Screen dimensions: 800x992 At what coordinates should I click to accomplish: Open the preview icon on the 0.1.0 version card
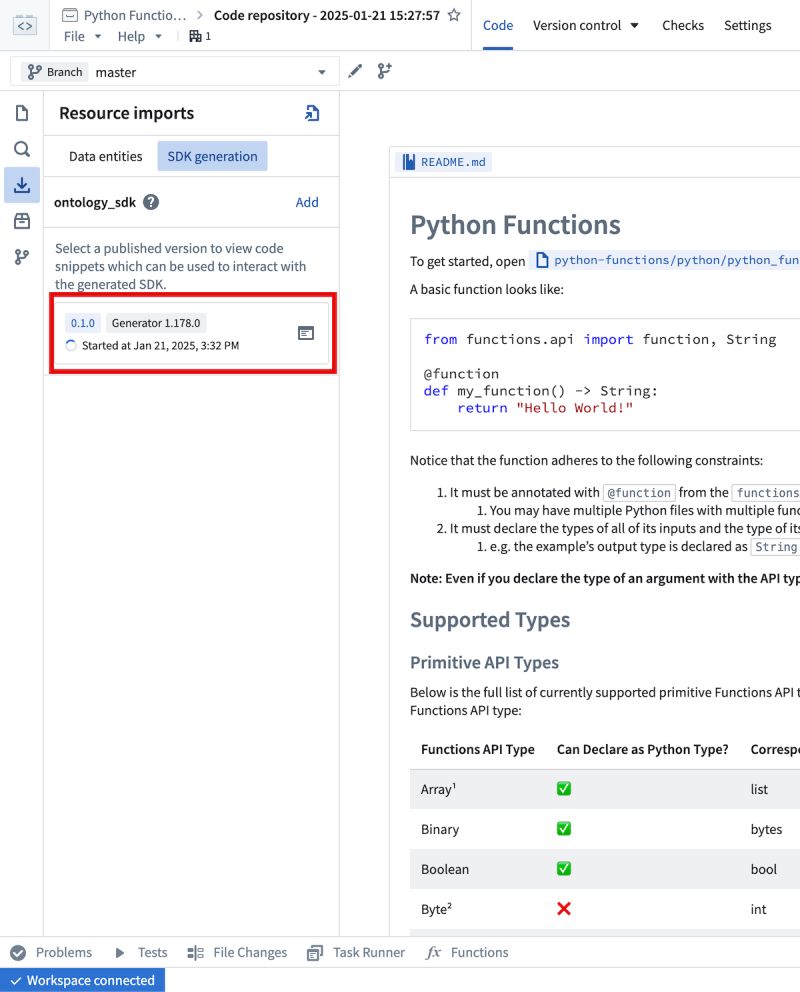click(306, 334)
